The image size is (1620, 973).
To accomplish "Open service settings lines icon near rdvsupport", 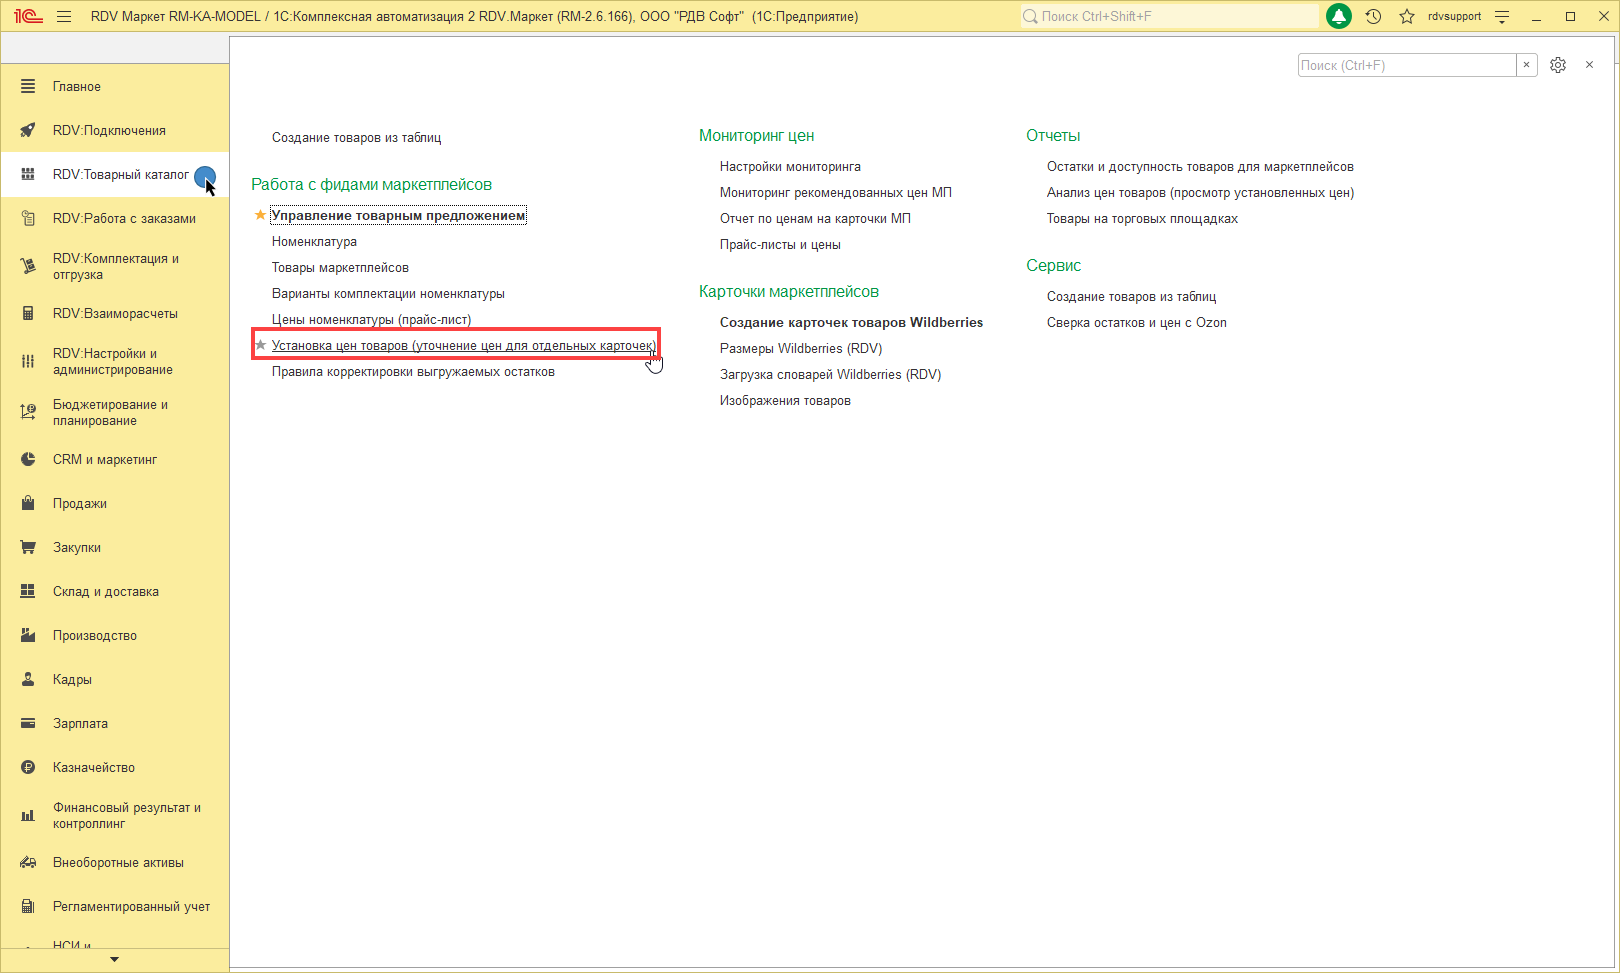I will click(1502, 16).
